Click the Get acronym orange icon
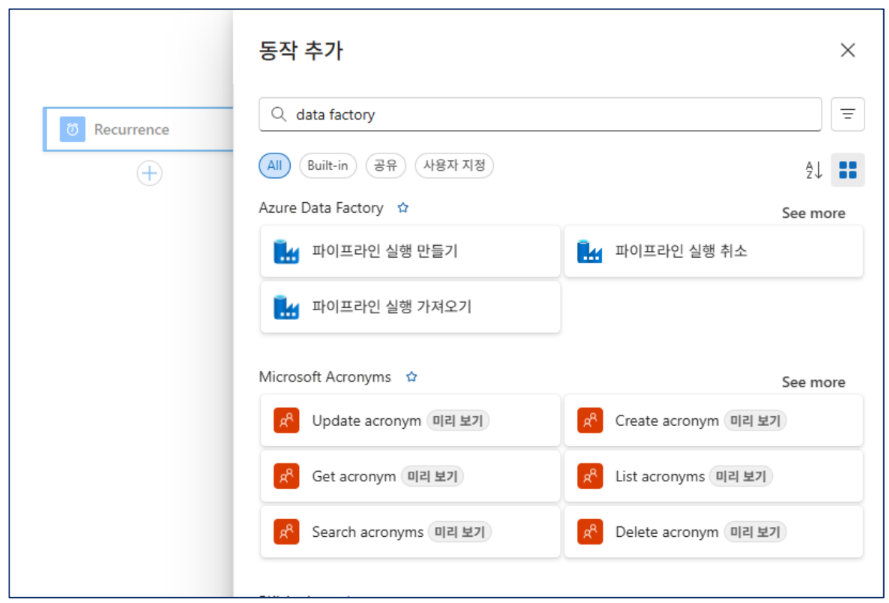The width and height of the screenshot is (889, 603). (x=286, y=476)
